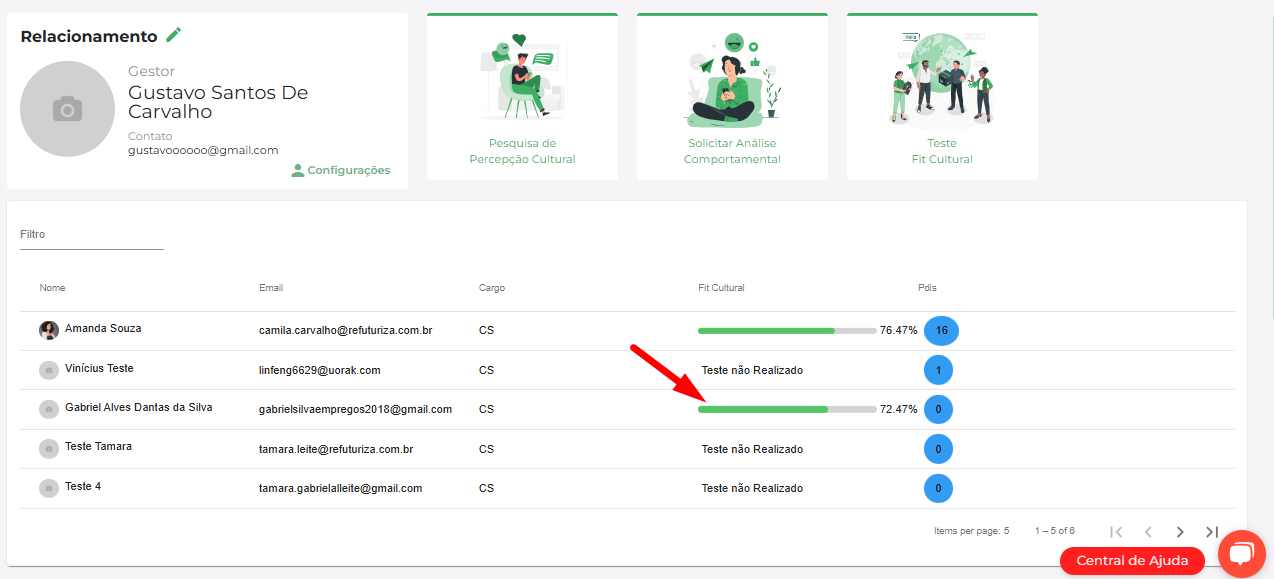Screen dimensions: 1274x579
Task: Go to the next page of results
Action: (1181, 532)
